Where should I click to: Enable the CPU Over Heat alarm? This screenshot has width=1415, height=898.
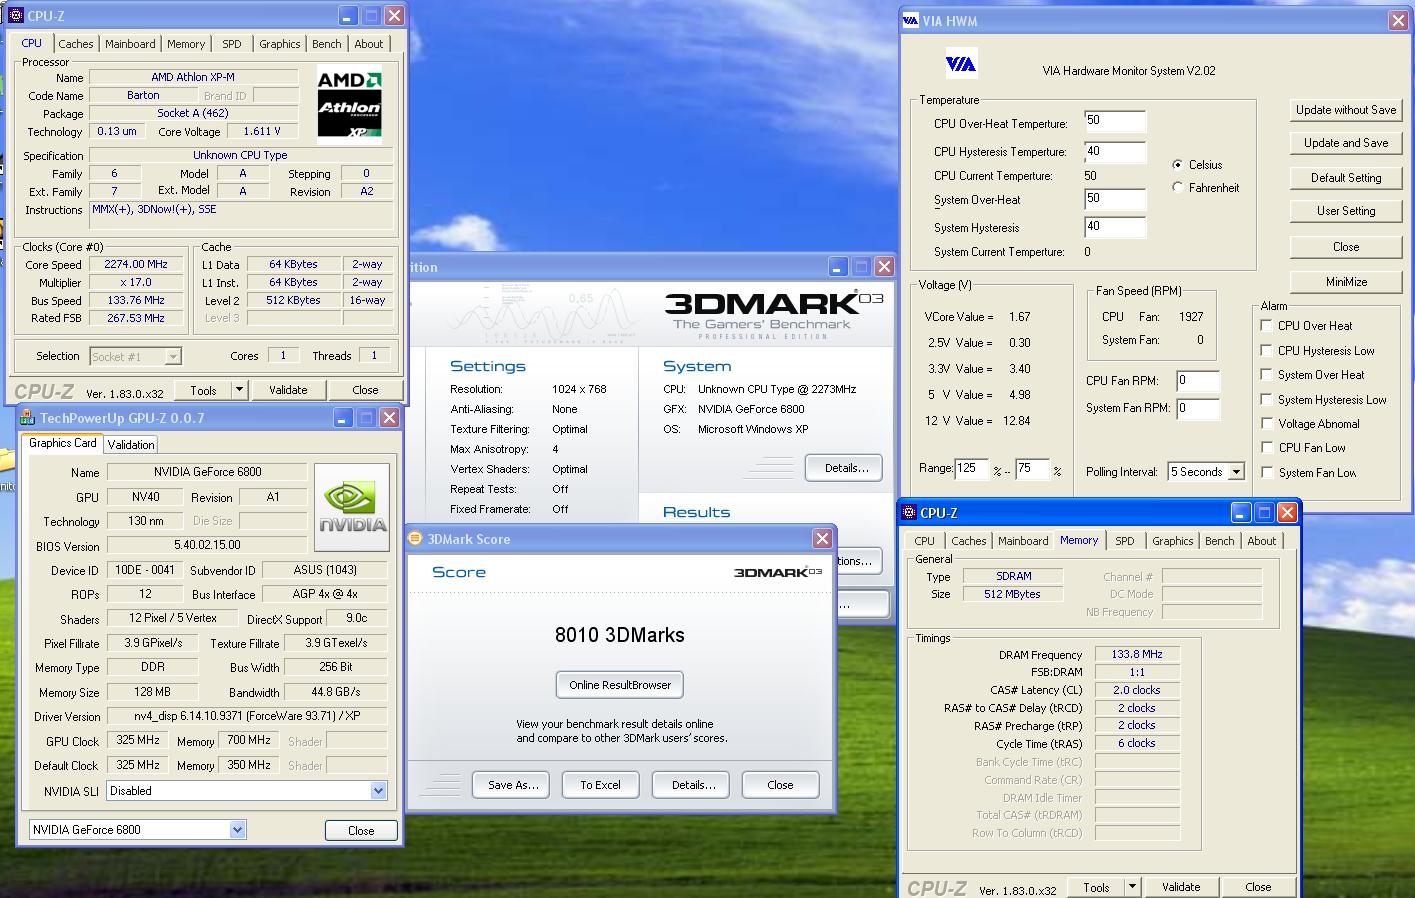tap(1266, 326)
